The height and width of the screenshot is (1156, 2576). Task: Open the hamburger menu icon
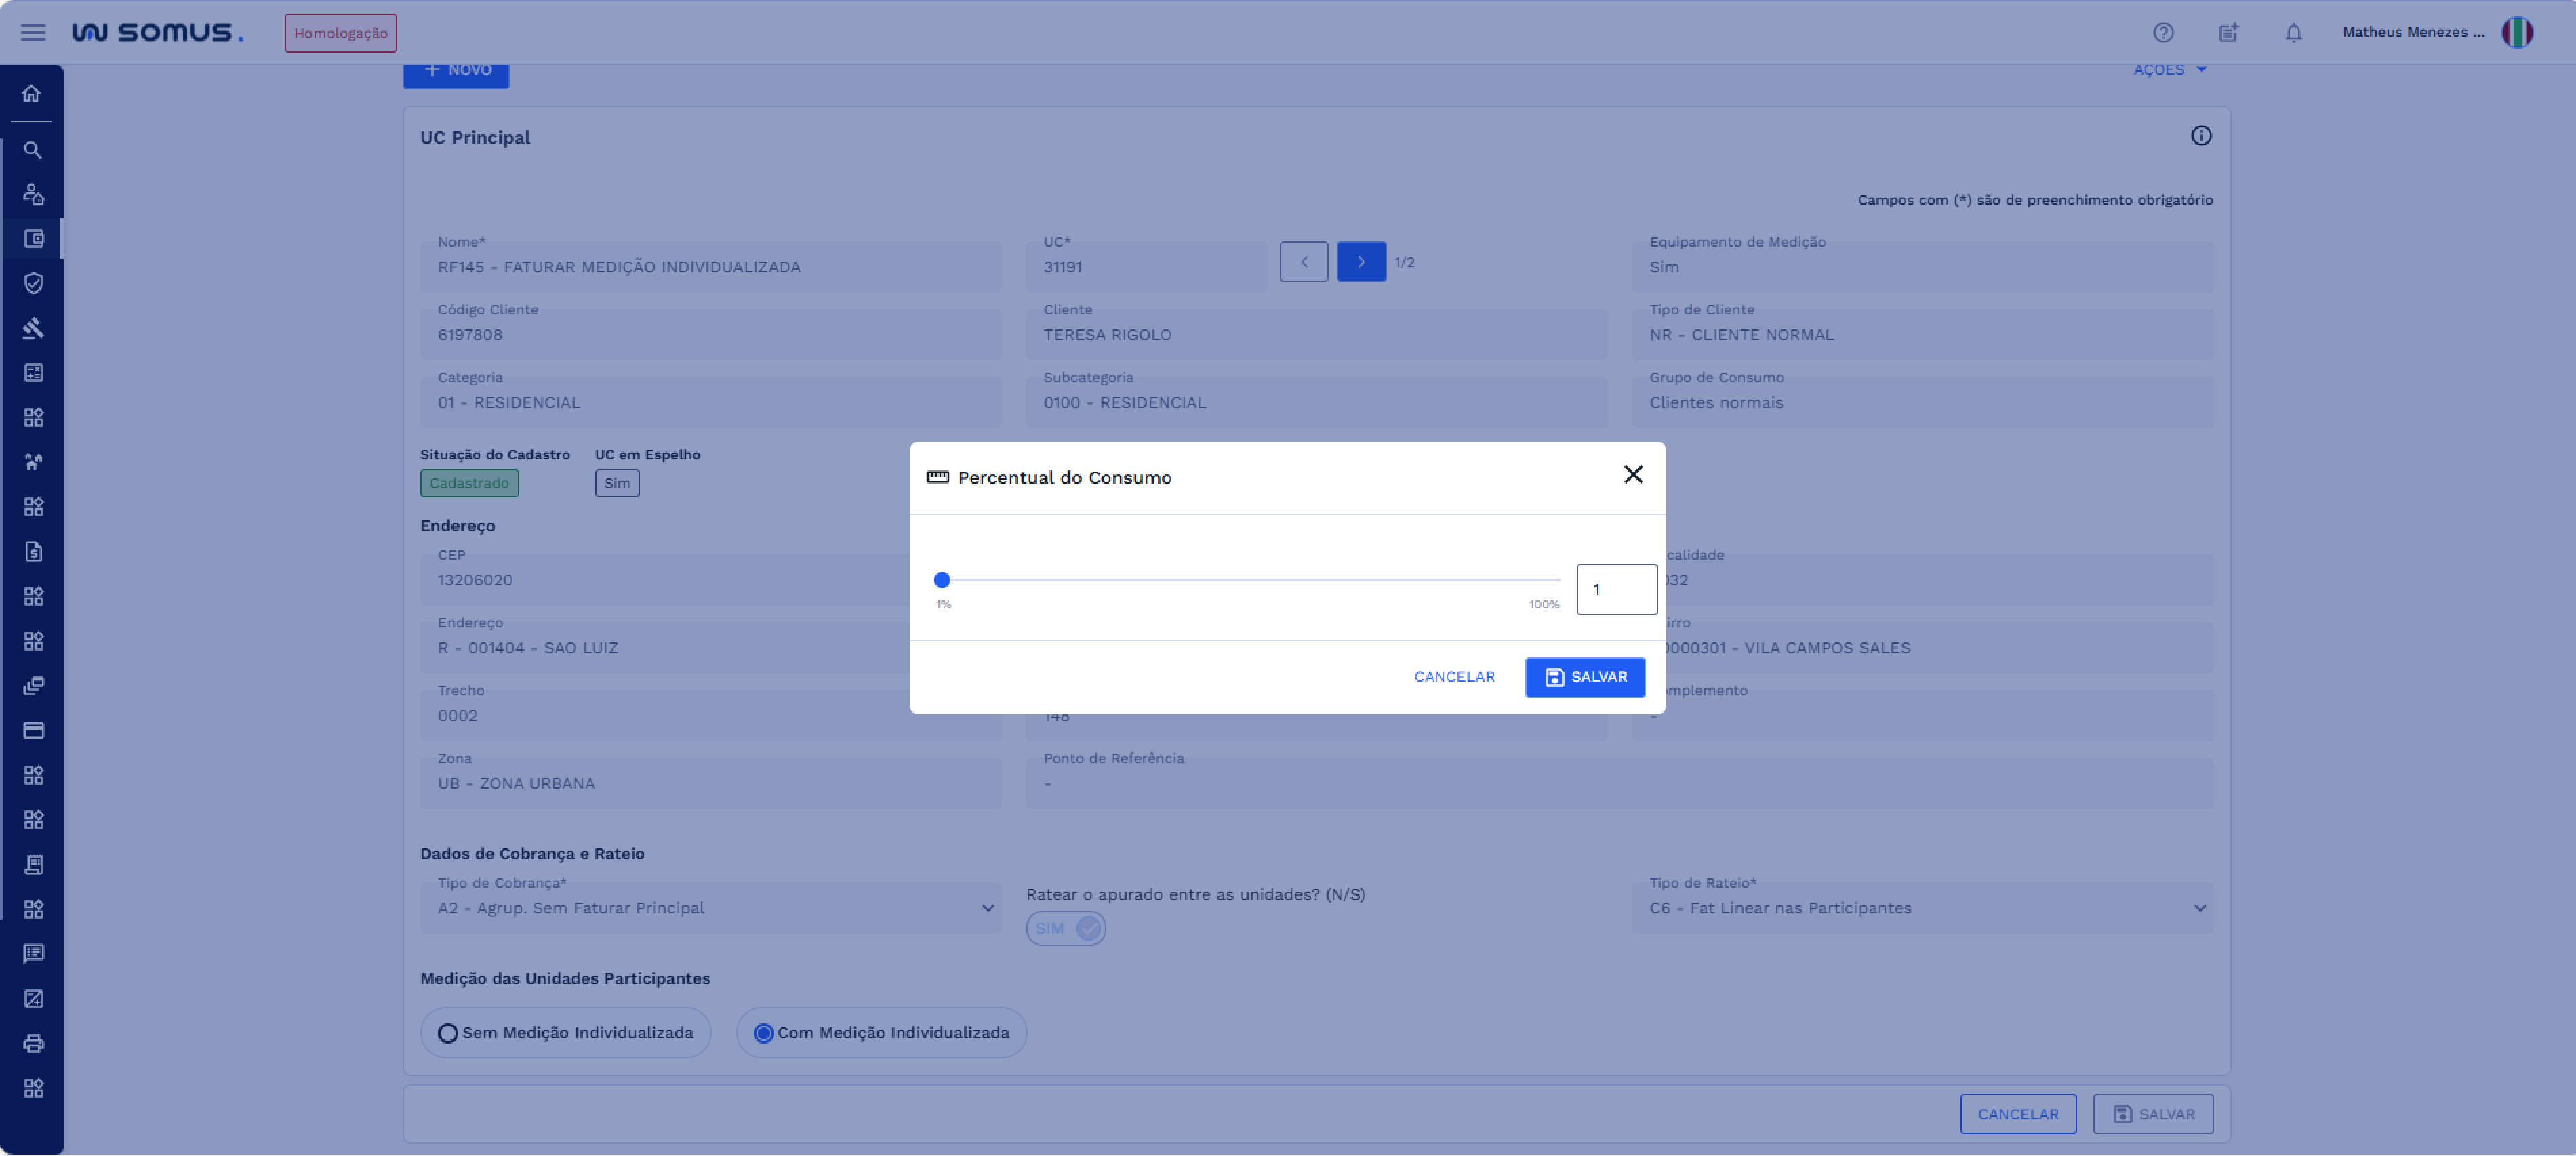pos(33,33)
